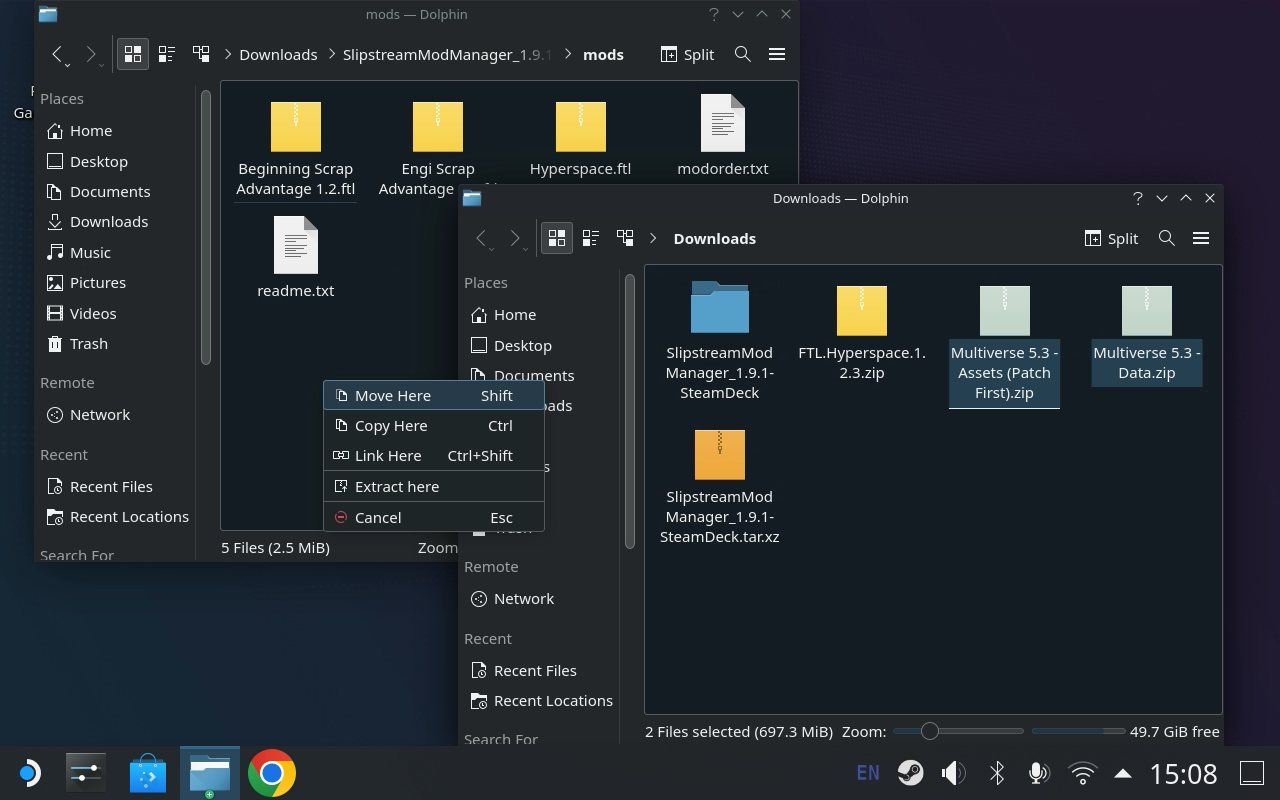Select modorder.txt in mods window
Screen dimensions: 1280x800
[x=722, y=136]
